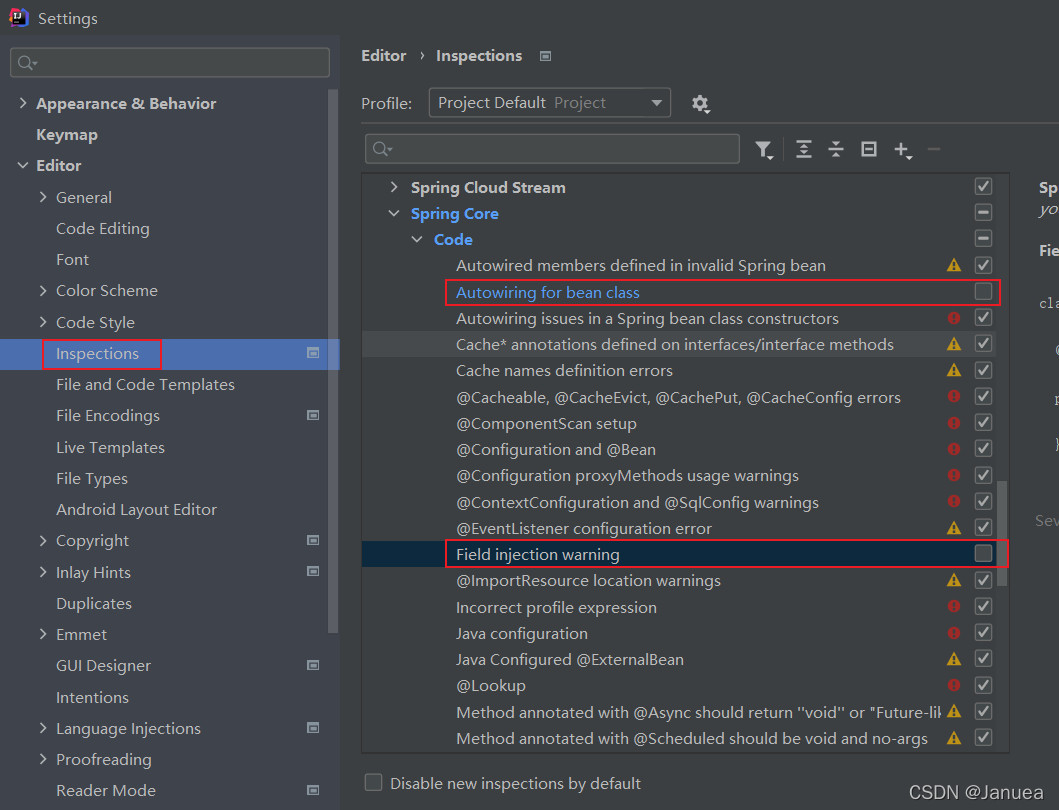
Task: Collapse the Code subgroup under Spring Core
Action: coord(417,239)
